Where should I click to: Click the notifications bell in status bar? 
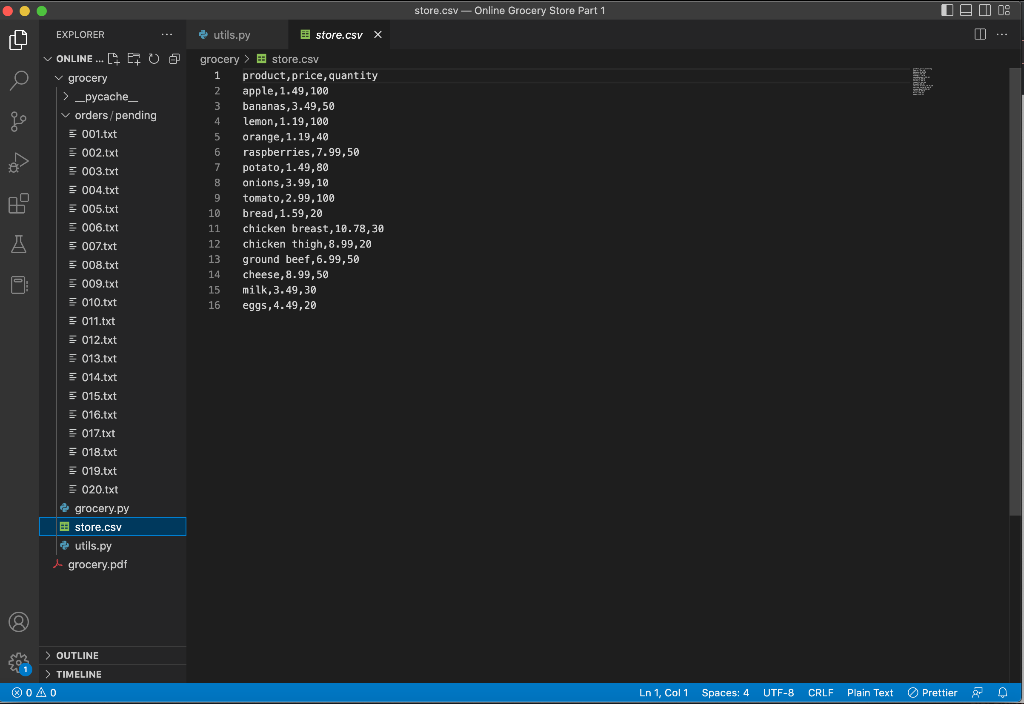point(1003,692)
